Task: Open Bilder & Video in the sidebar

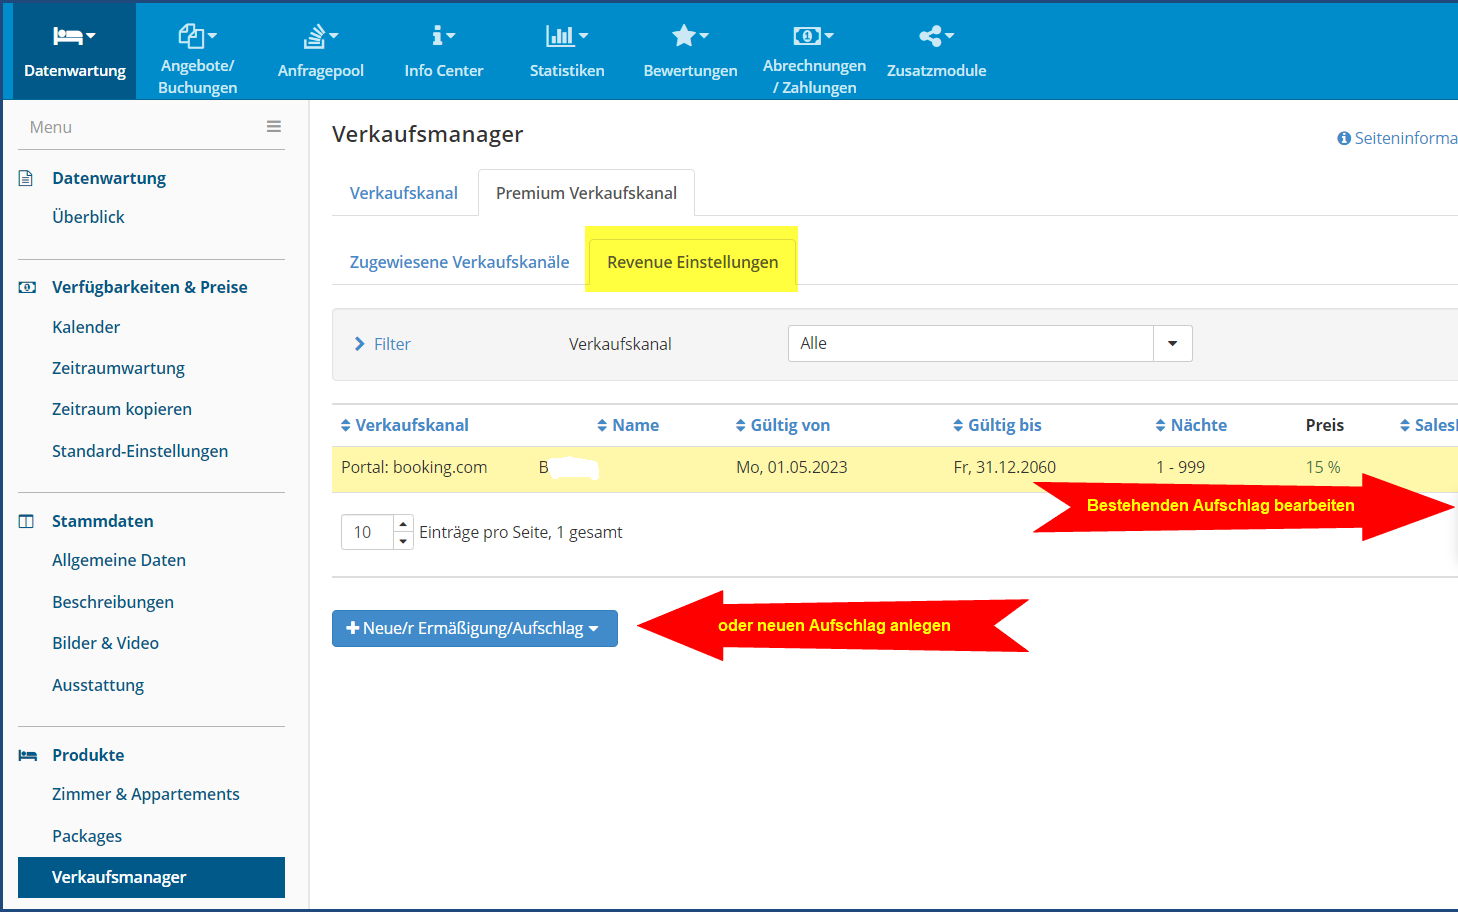Action: click(x=105, y=643)
